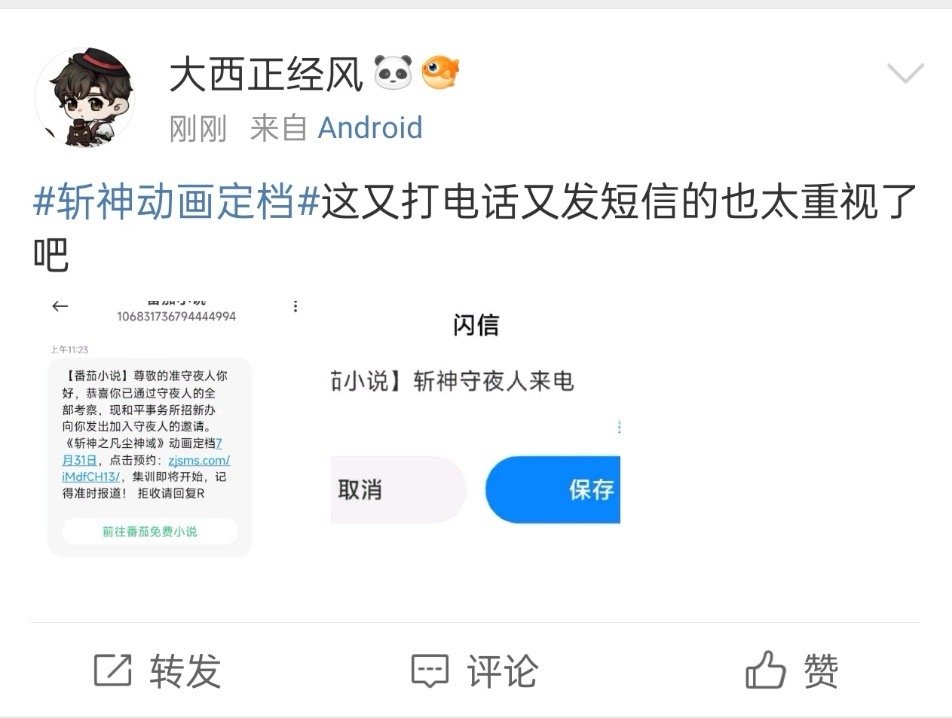The width and height of the screenshot is (952, 718).
Task: Tap the Android source link
Action: pos(370,128)
